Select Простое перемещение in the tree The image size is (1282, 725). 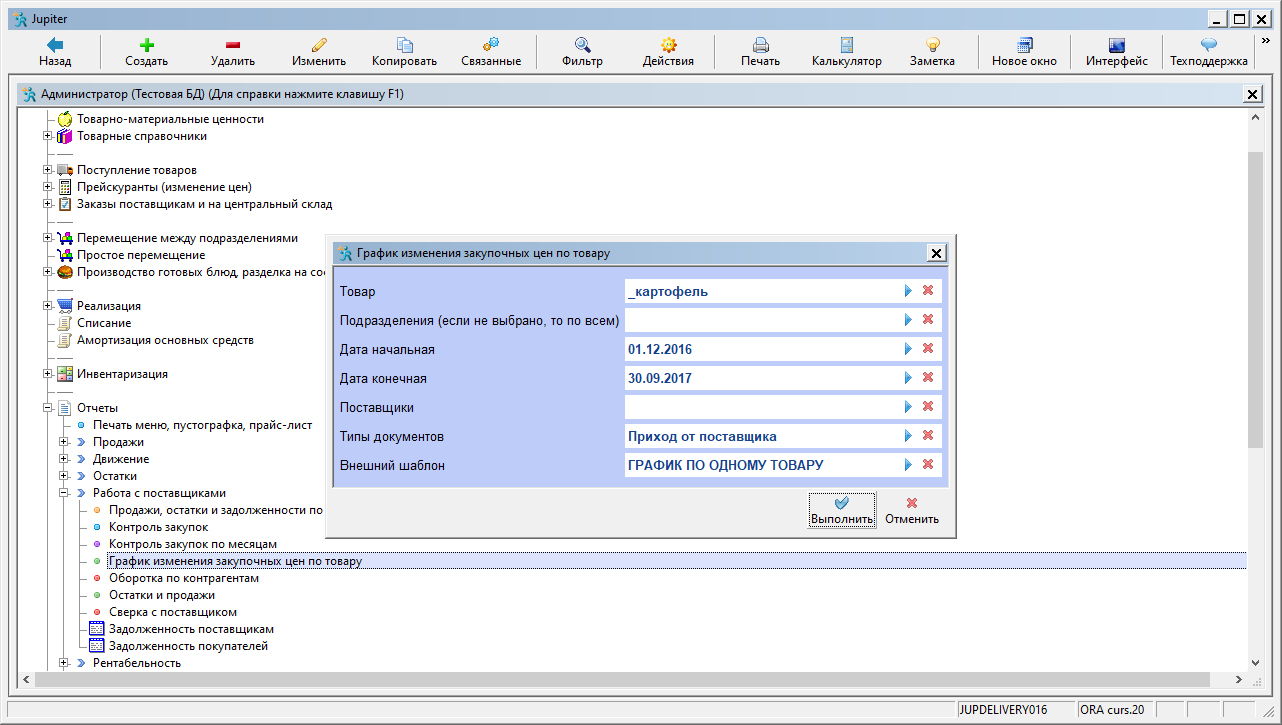141,255
